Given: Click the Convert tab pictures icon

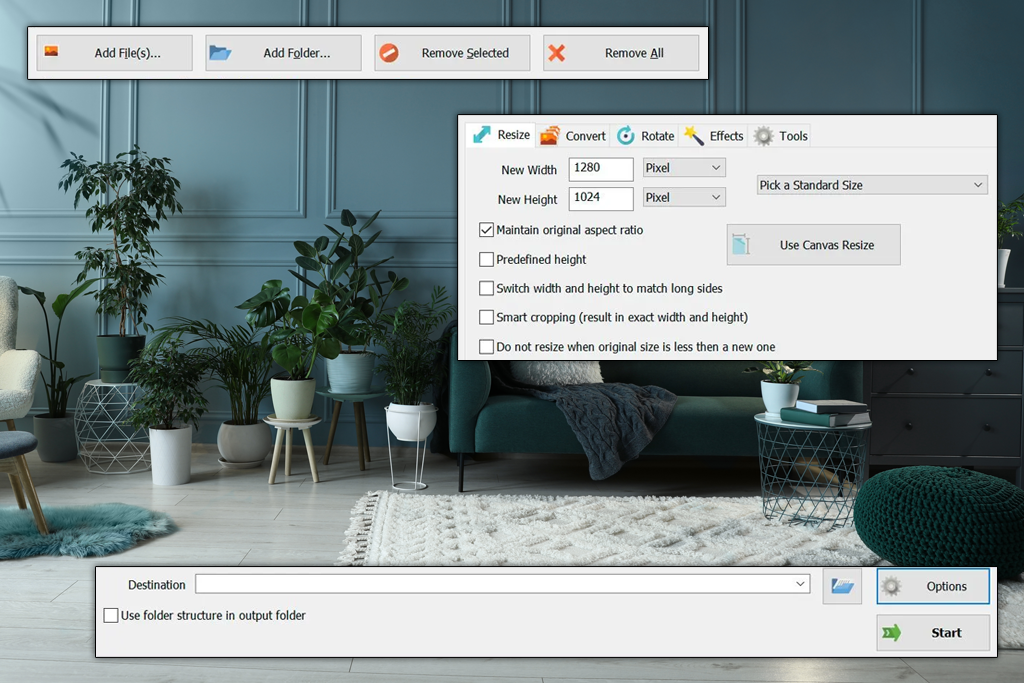Looking at the screenshot, I should click(x=550, y=135).
